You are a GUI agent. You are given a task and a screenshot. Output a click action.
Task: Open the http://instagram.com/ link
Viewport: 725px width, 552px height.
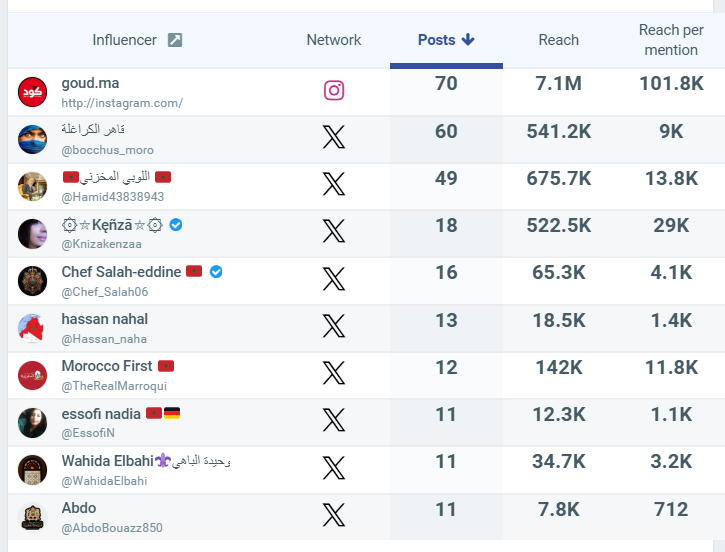pyautogui.click(x=122, y=103)
